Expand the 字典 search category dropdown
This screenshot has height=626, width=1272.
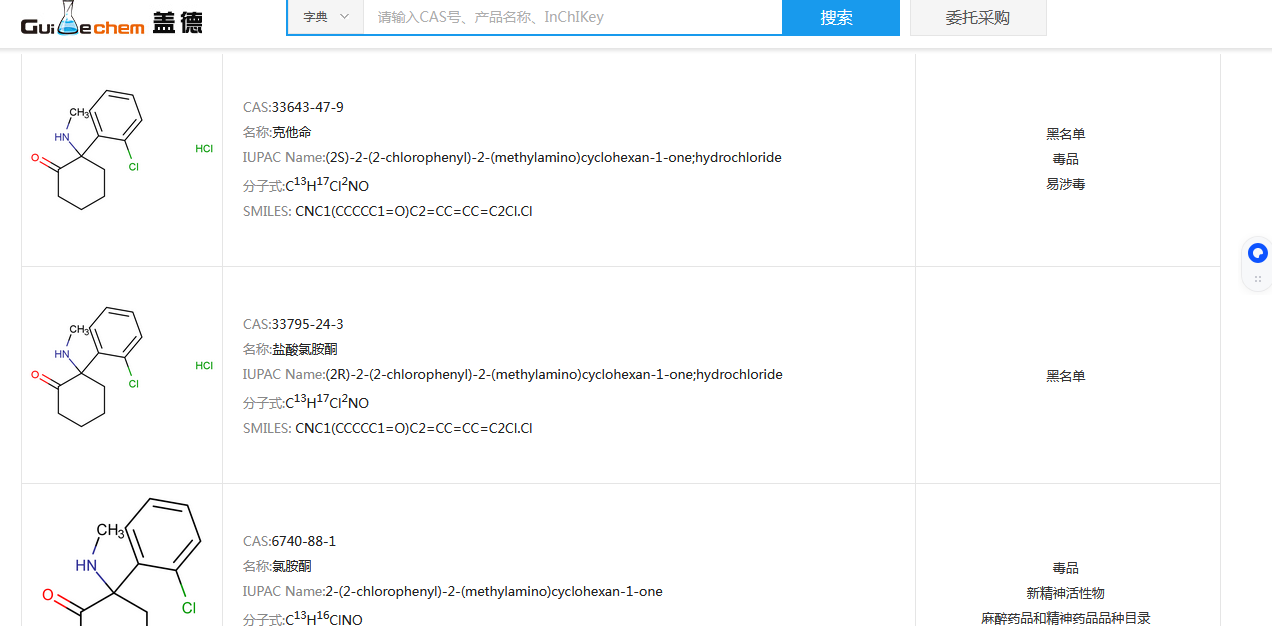325,17
